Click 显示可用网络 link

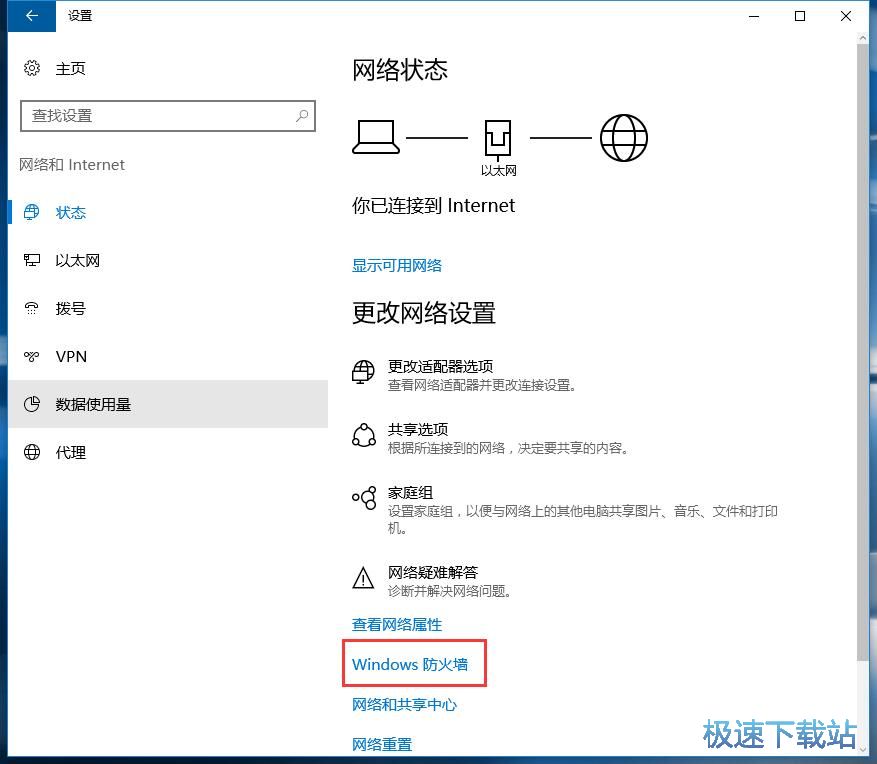397,265
